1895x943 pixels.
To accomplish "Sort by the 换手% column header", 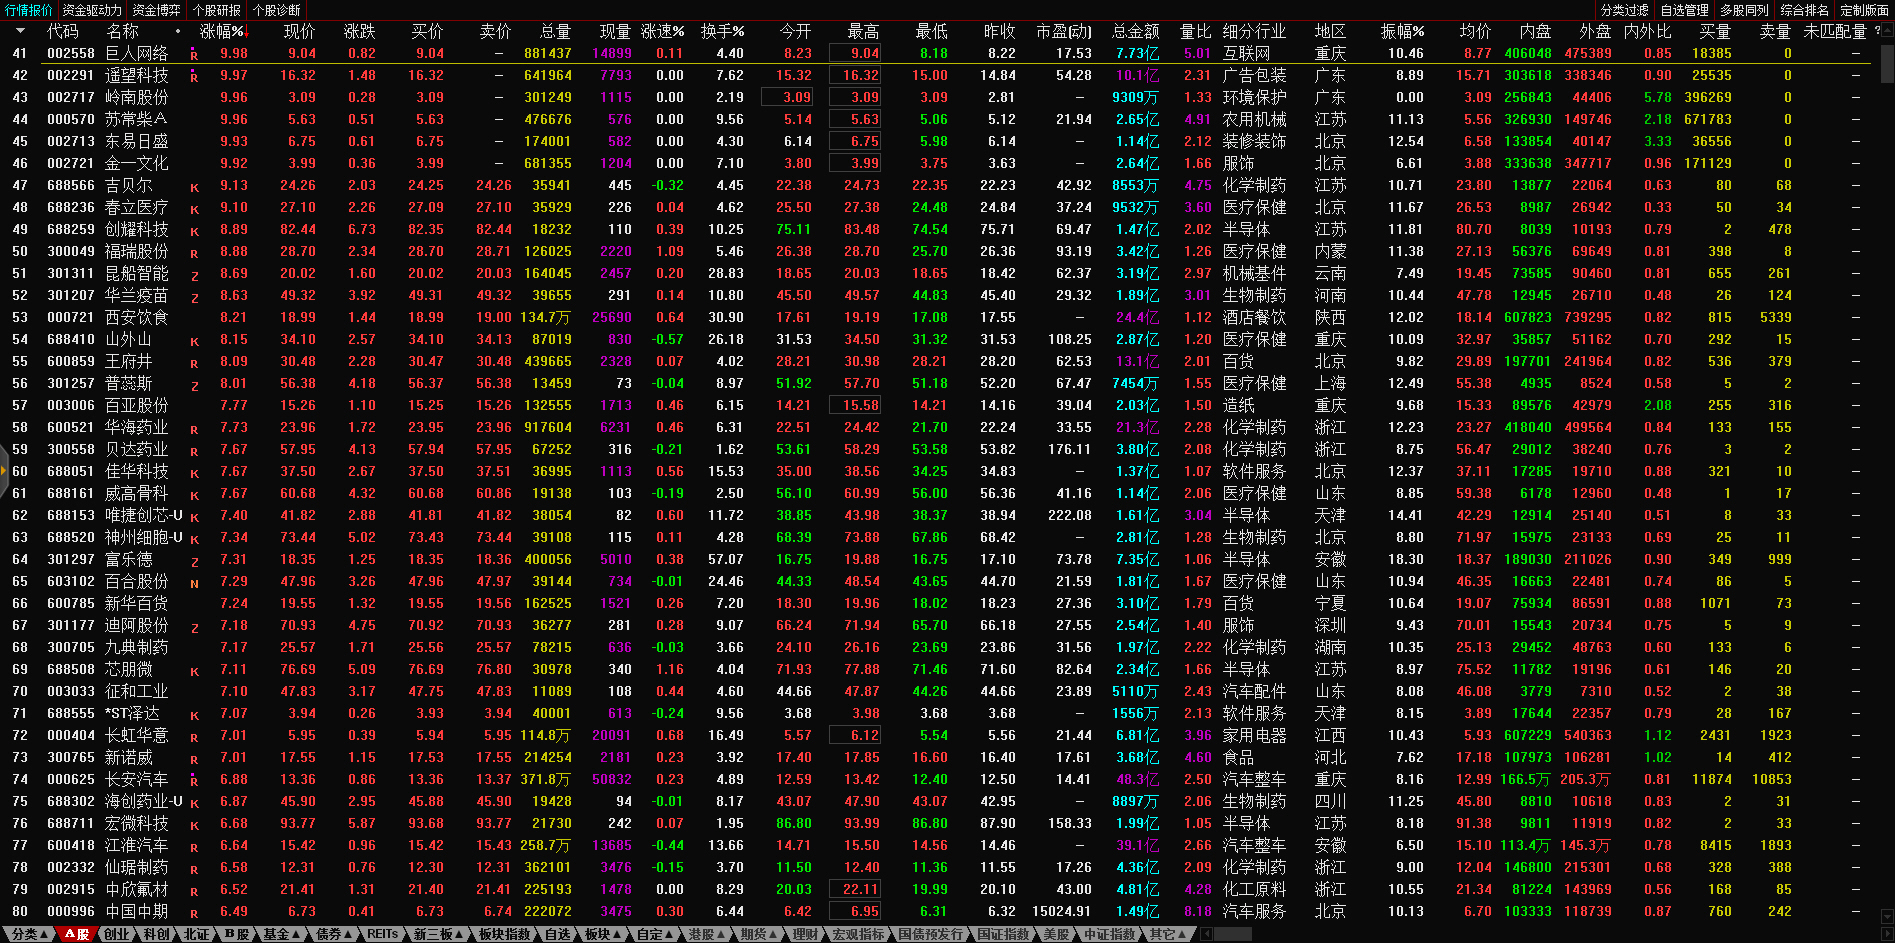I will click(722, 31).
